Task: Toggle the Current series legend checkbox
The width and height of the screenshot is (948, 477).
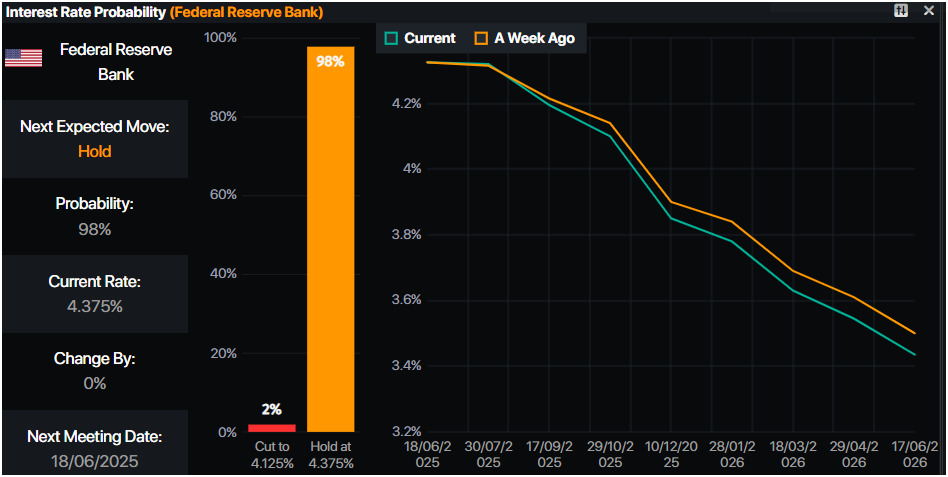Action: tap(391, 38)
